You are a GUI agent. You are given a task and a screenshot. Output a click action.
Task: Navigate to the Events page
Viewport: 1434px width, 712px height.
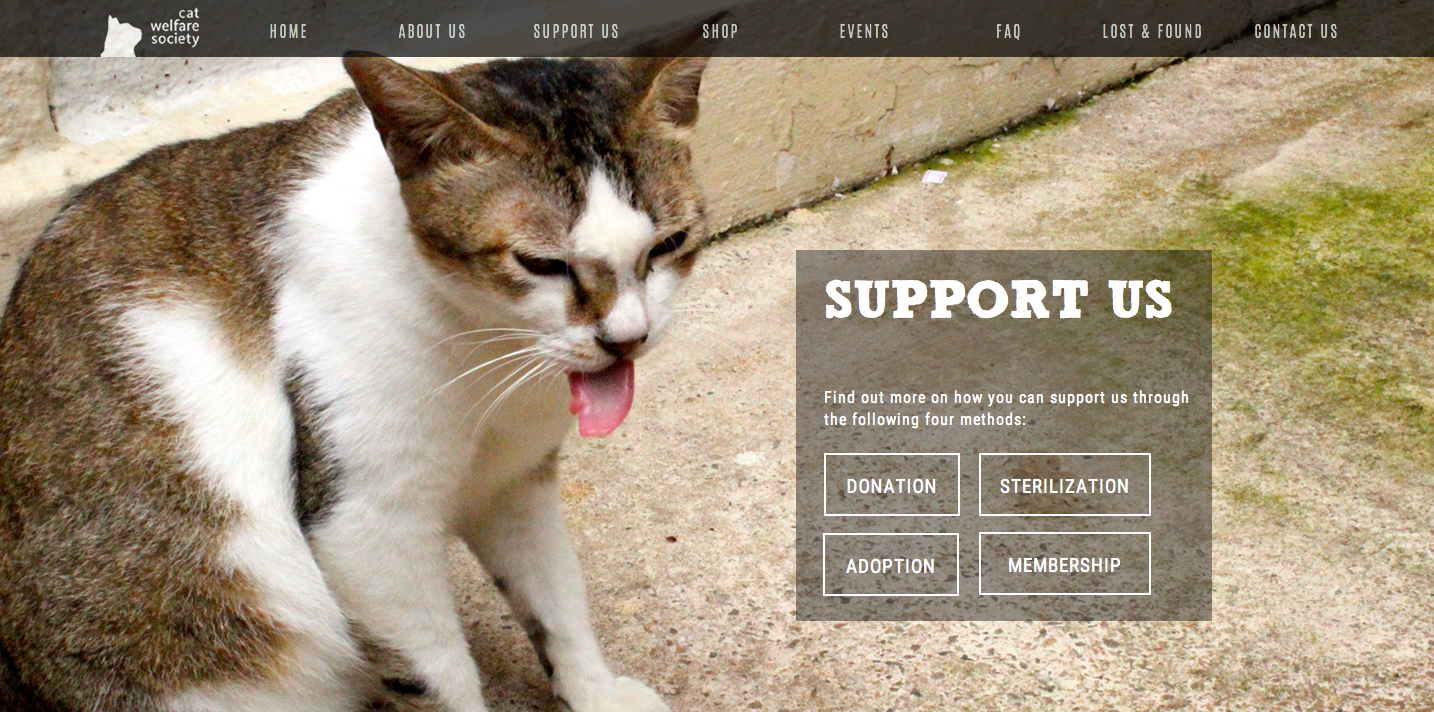click(x=864, y=31)
